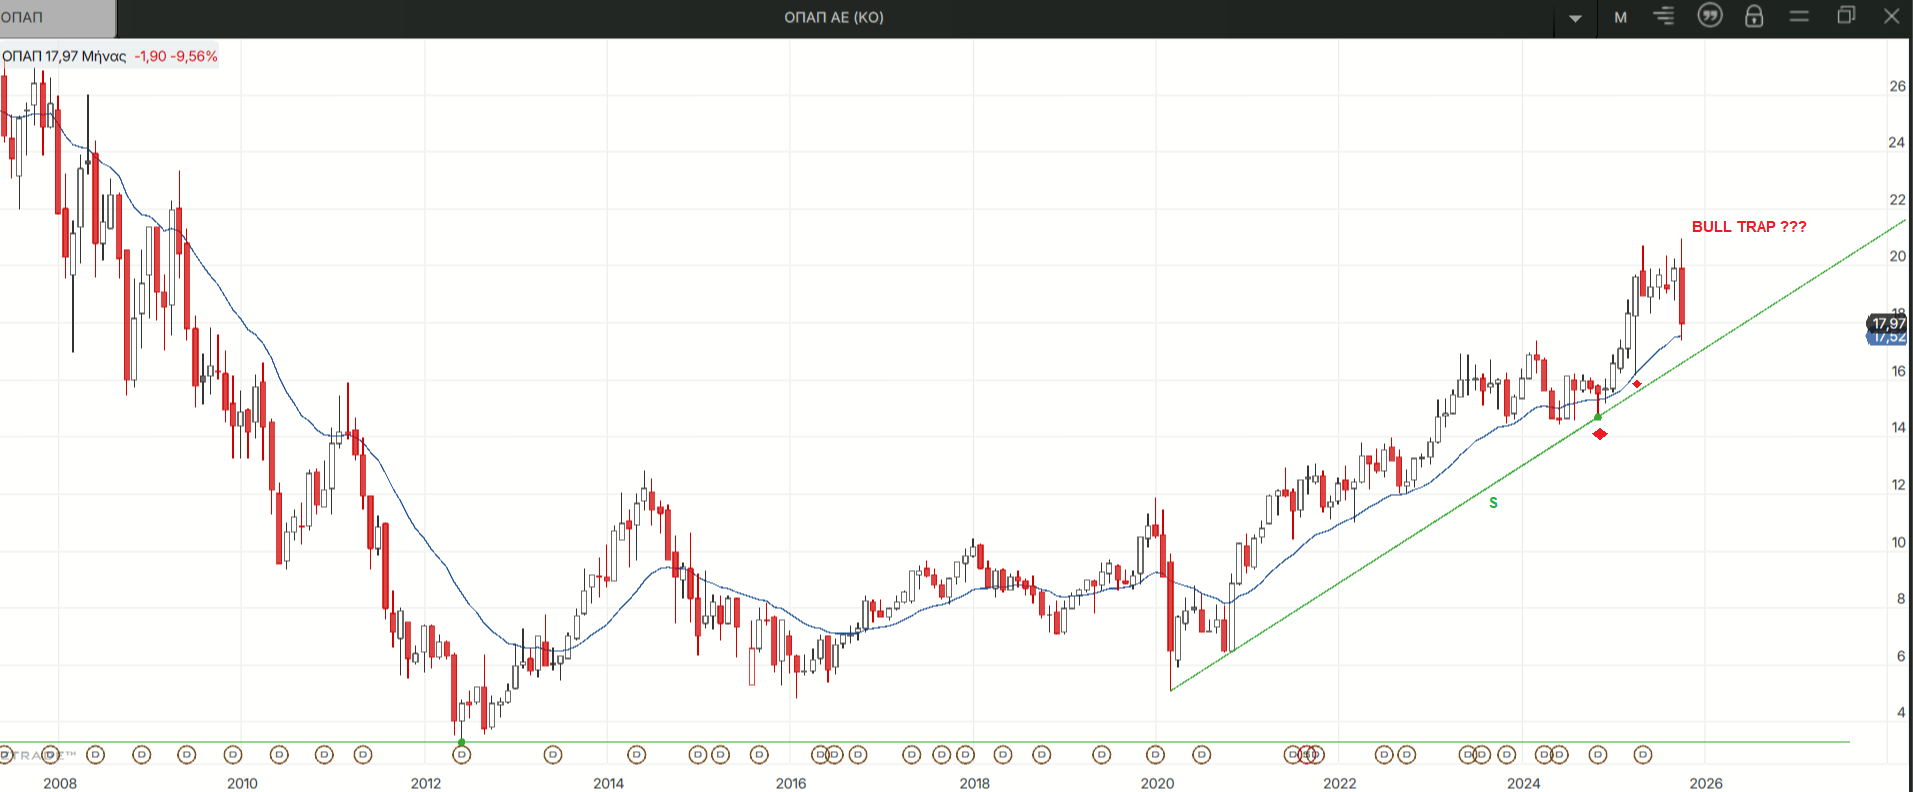Select the BULL TRAP ??? text annotation
This screenshot has height=792, width=1913.
(1748, 227)
